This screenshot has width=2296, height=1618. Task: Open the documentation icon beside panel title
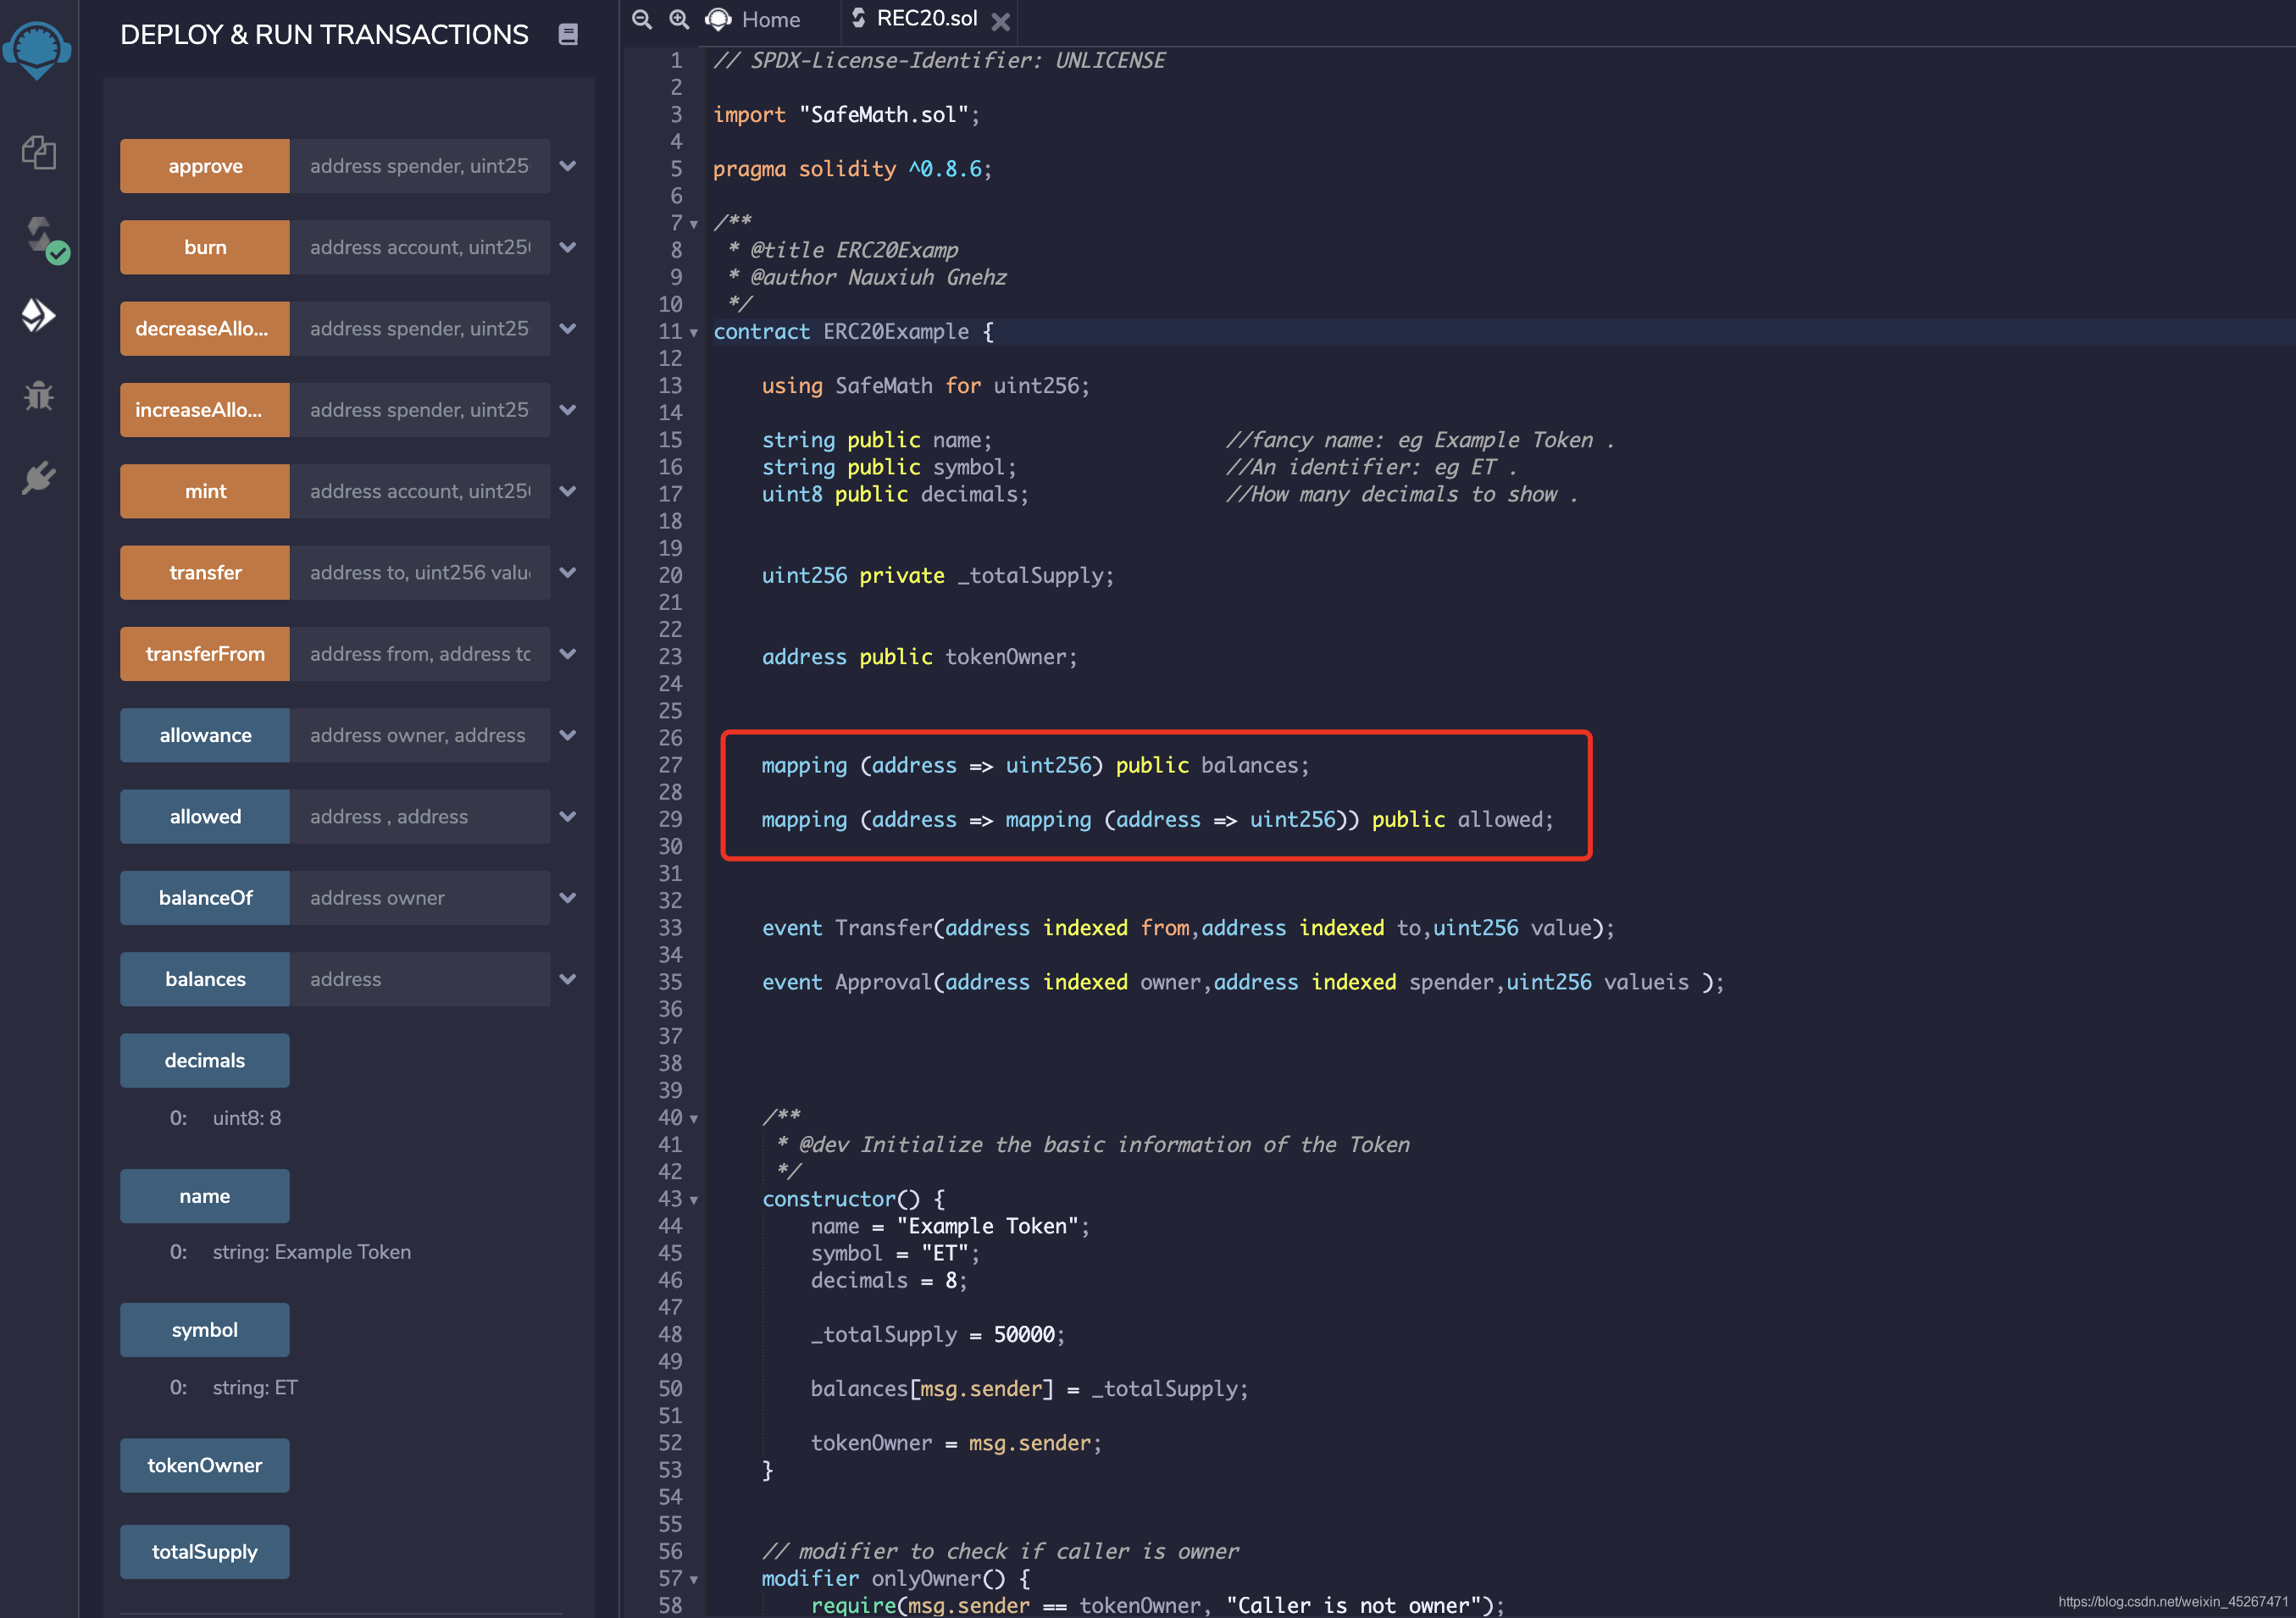point(568,34)
